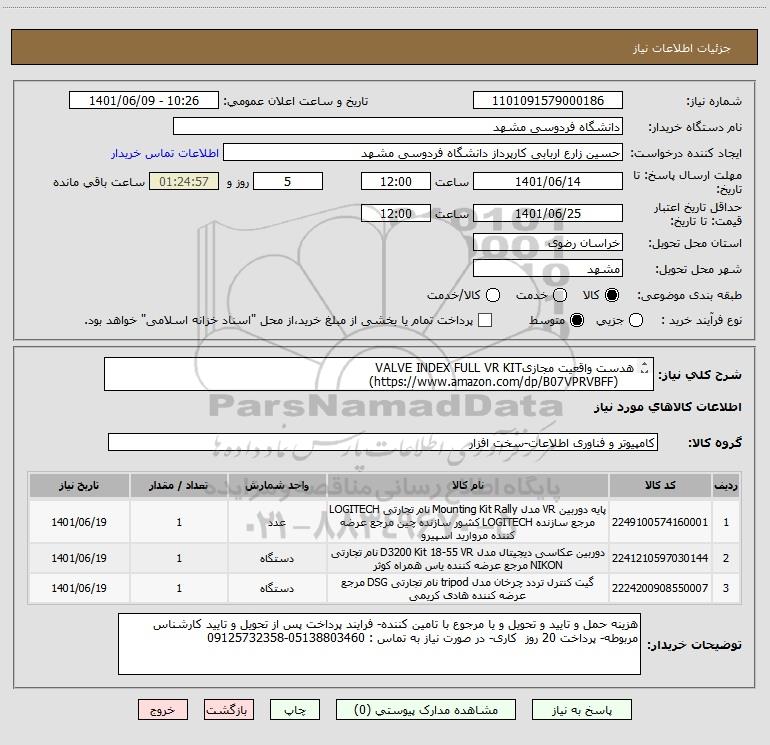
Task: Click unit عدد in row 1
Action: pyautogui.click(x=277, y=522)
